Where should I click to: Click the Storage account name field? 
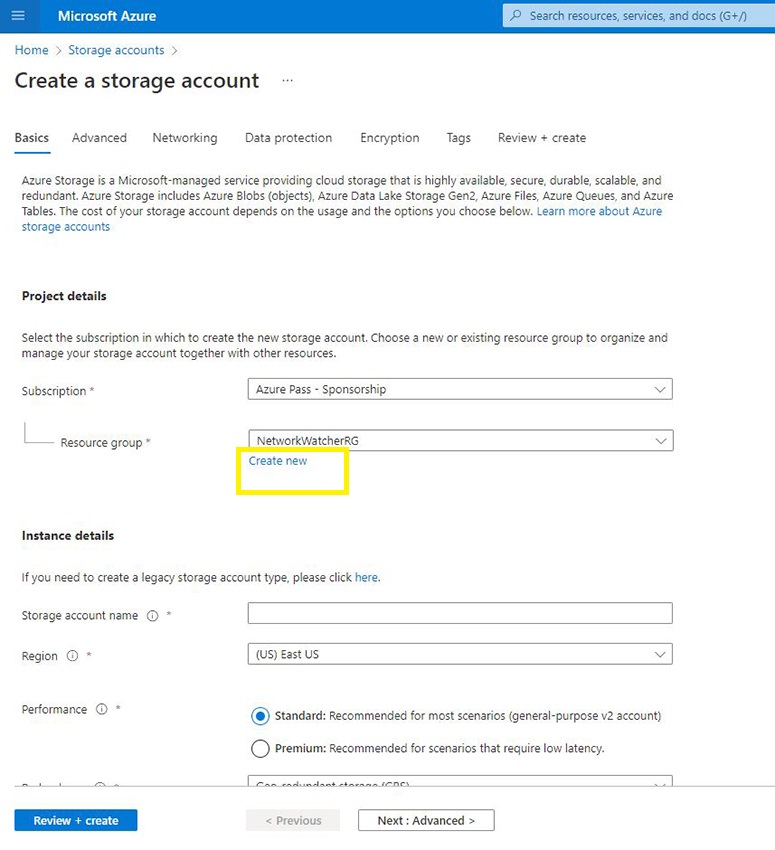click(x=459, y=613)
